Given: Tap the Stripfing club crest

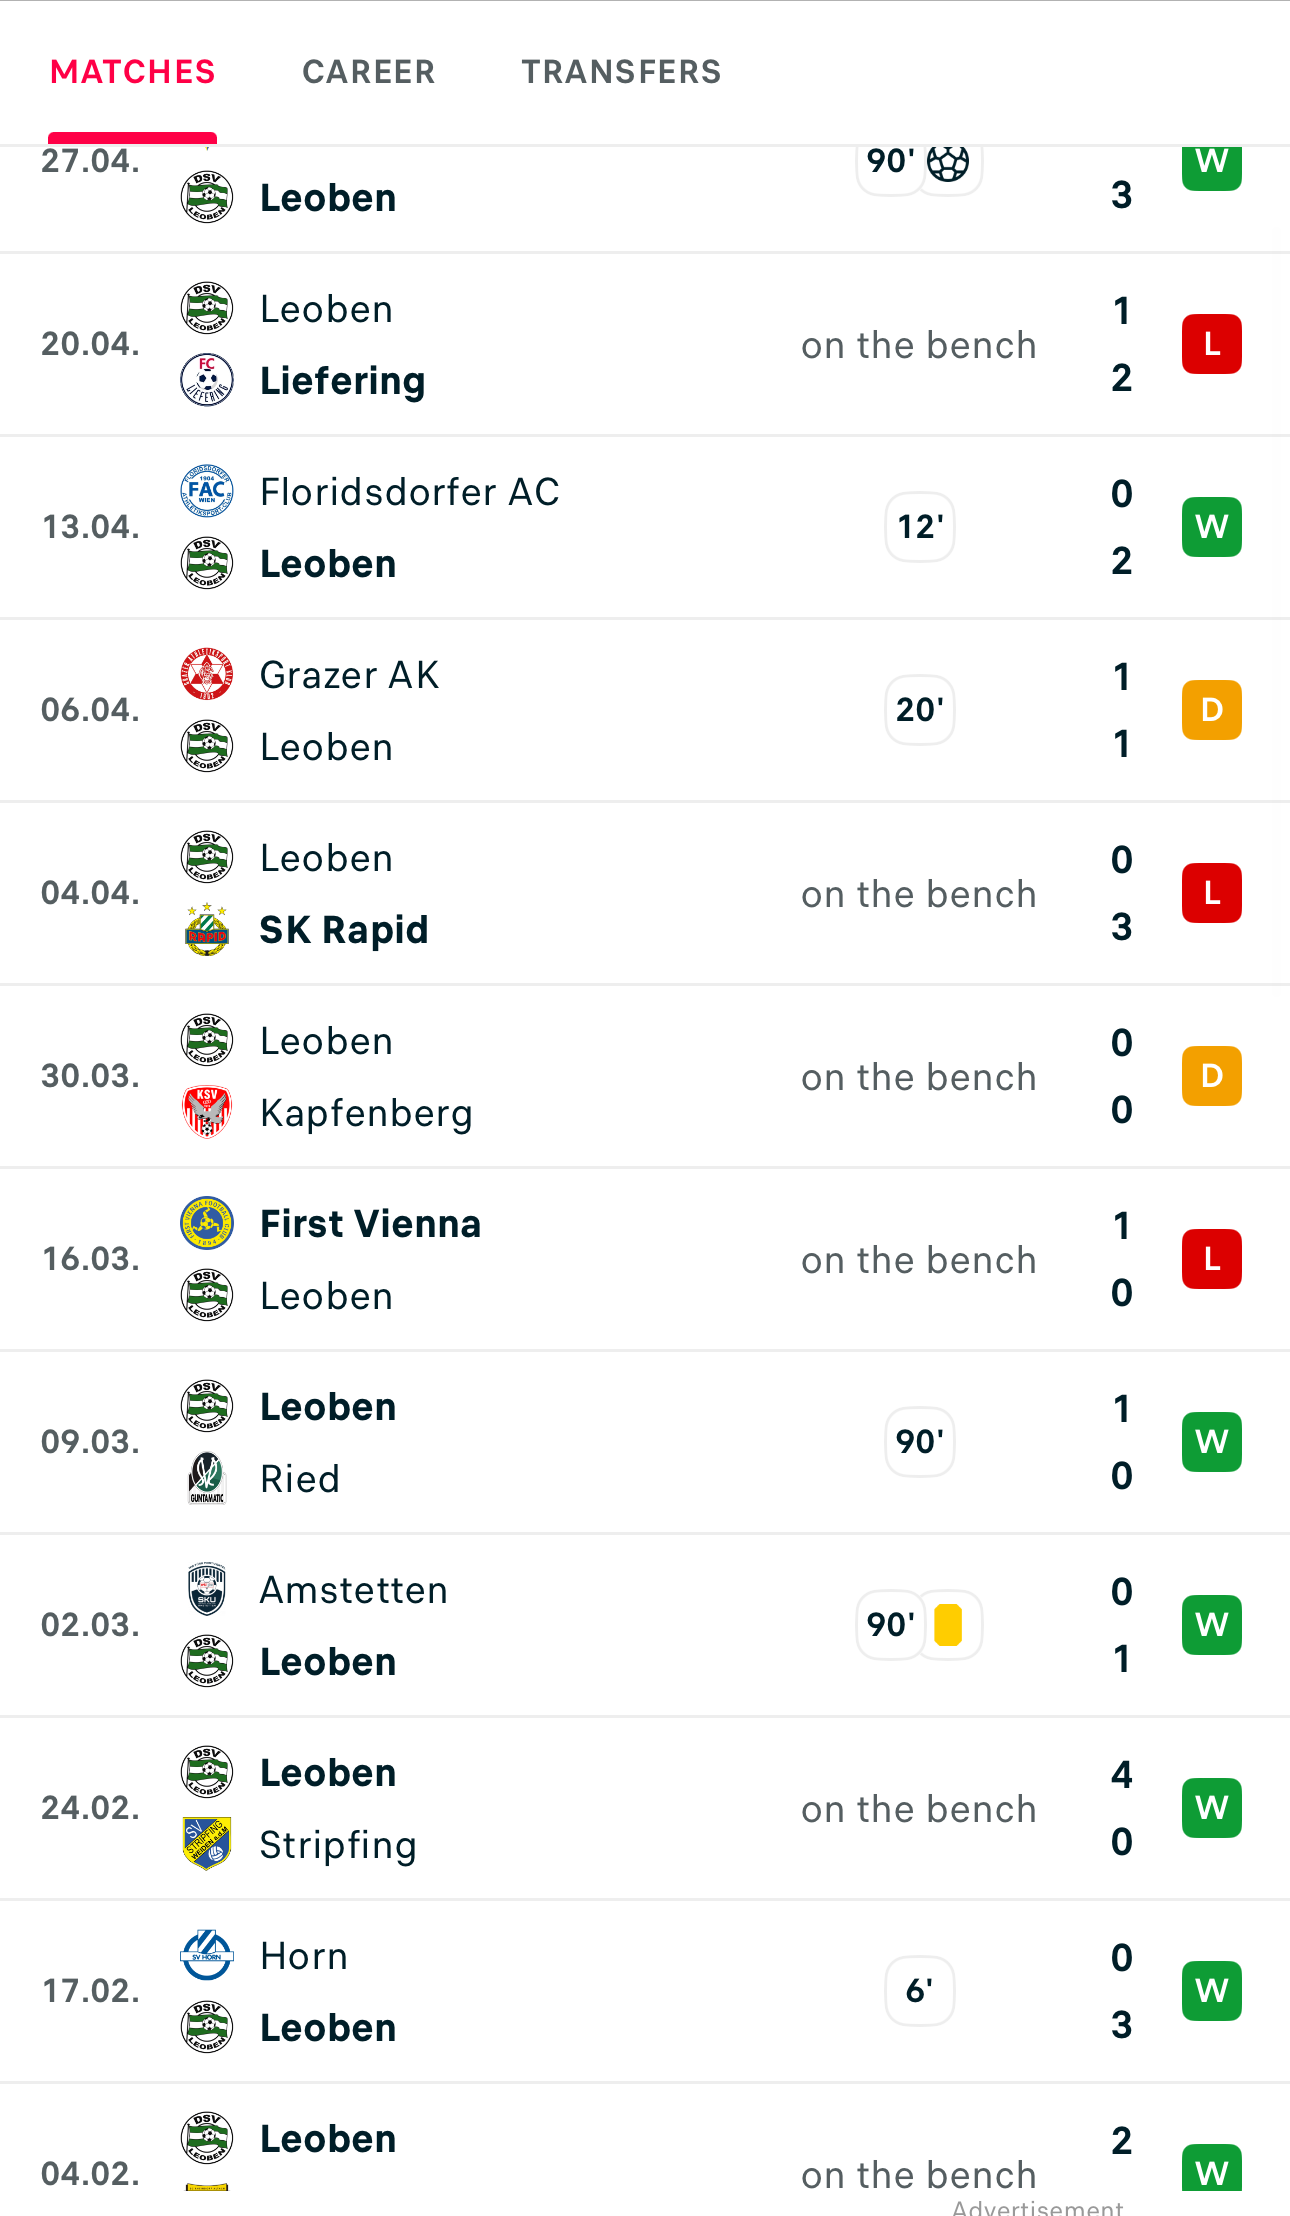Looking at the screenshot, I should coord(207,1844).
